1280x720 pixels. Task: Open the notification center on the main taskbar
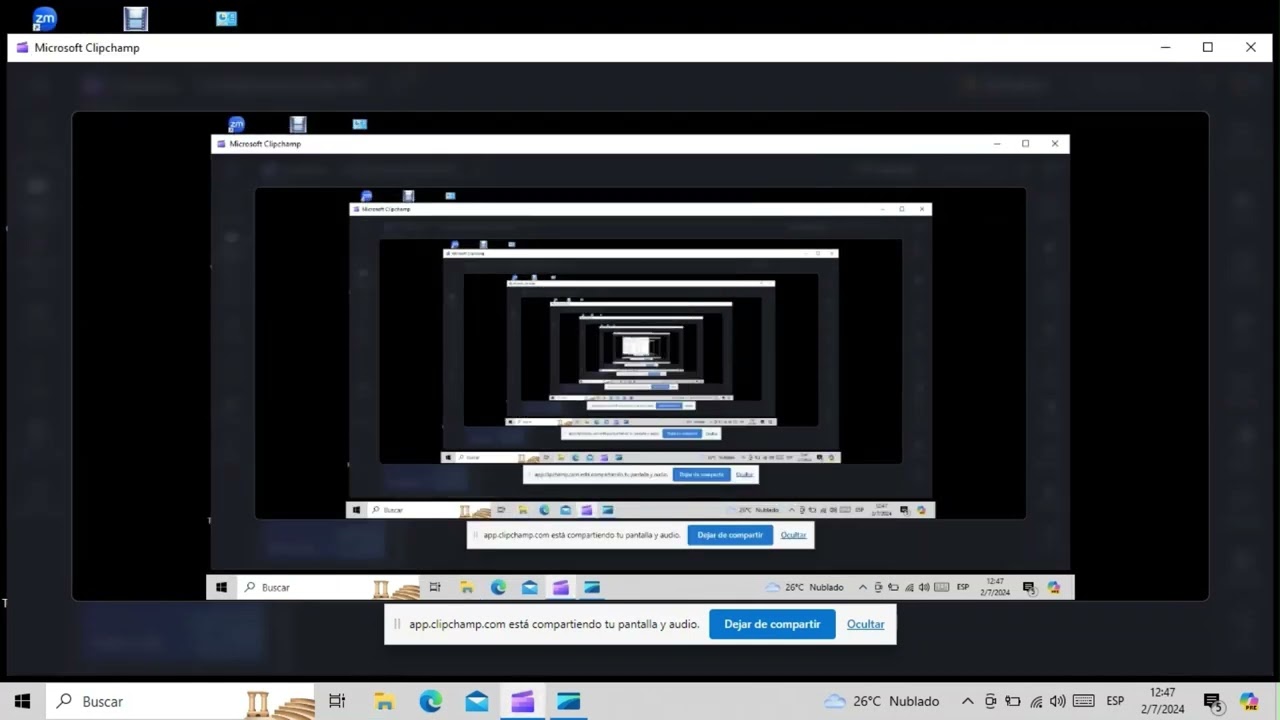(x=1213, y=702)
